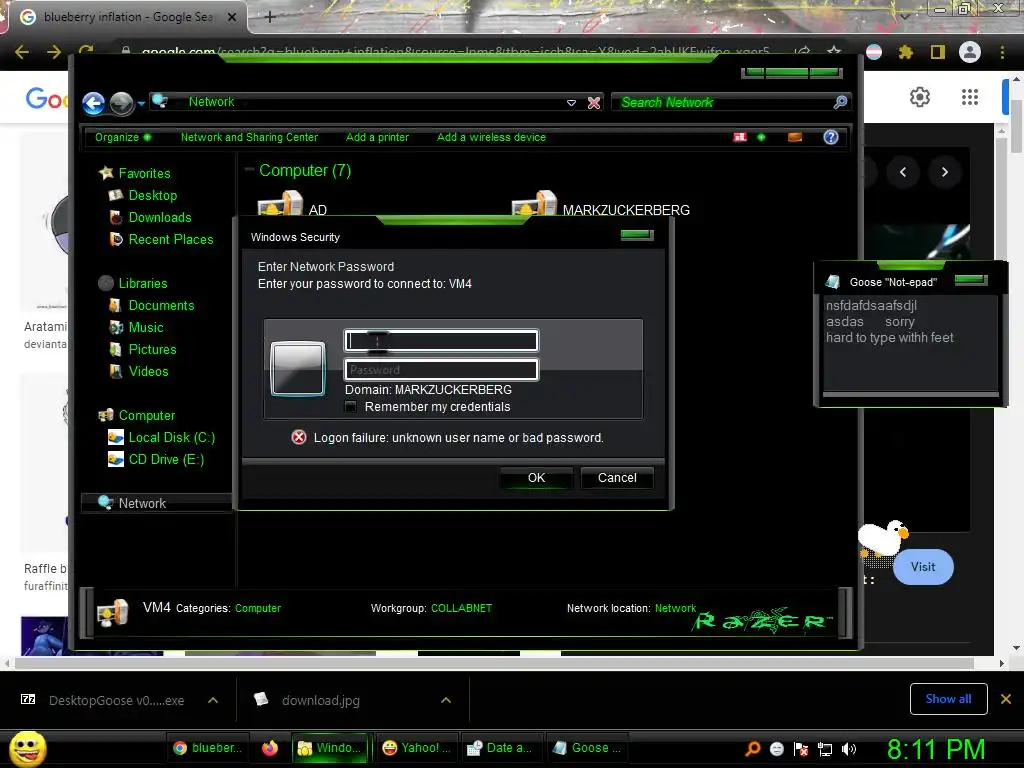Switch to Yahoo! taskbar item
1024x768 pixels.
pyautogui.click(x=417, y=748)
